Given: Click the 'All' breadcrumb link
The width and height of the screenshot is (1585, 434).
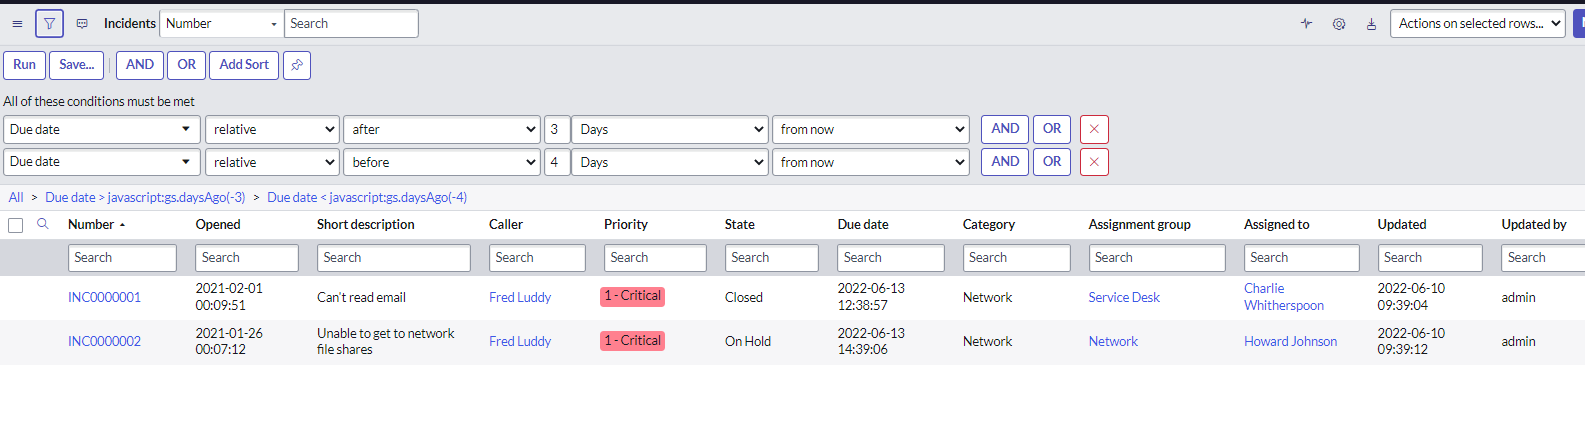Looking at the screenshot, I should (16, 197).
